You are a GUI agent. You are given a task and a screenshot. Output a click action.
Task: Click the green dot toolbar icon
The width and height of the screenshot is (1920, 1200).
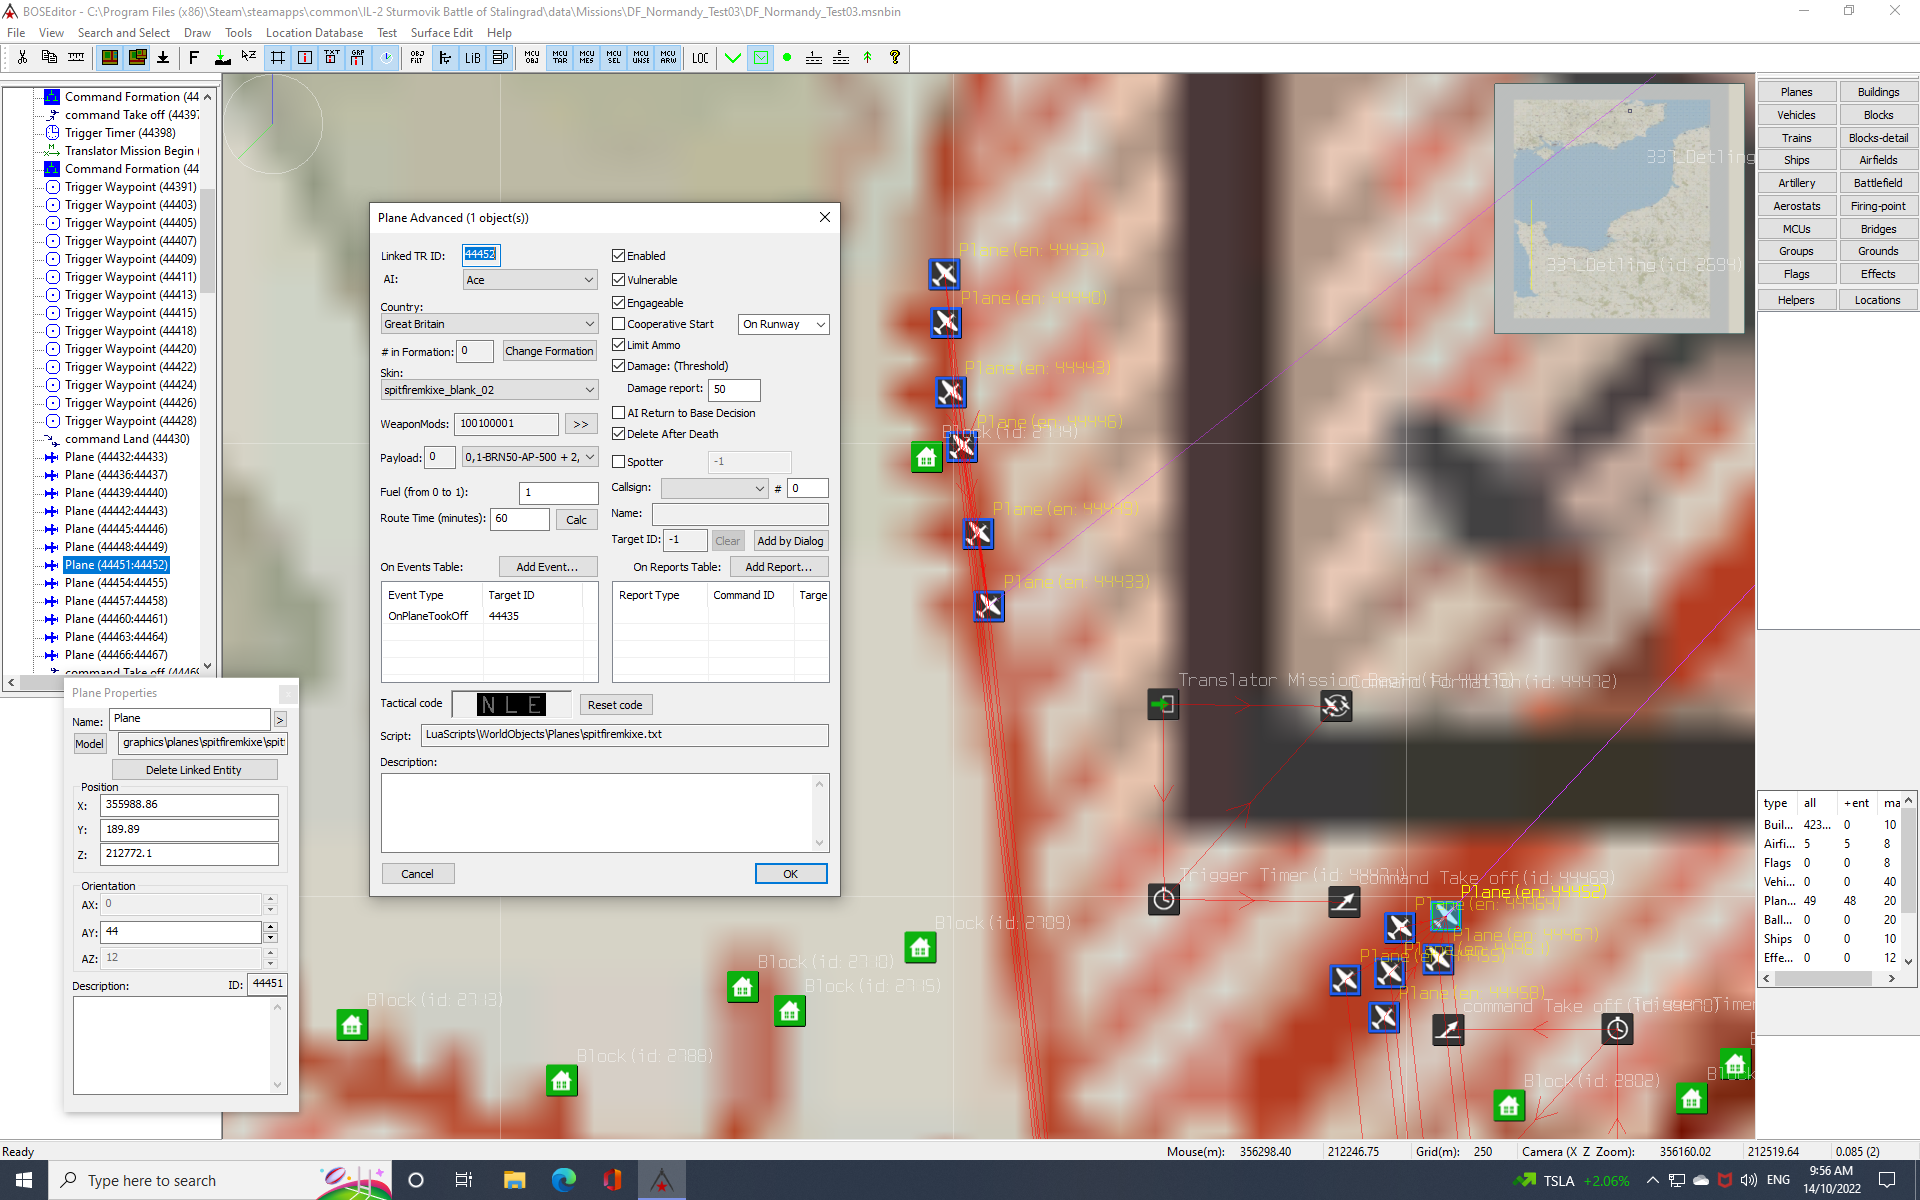point(787,58)
